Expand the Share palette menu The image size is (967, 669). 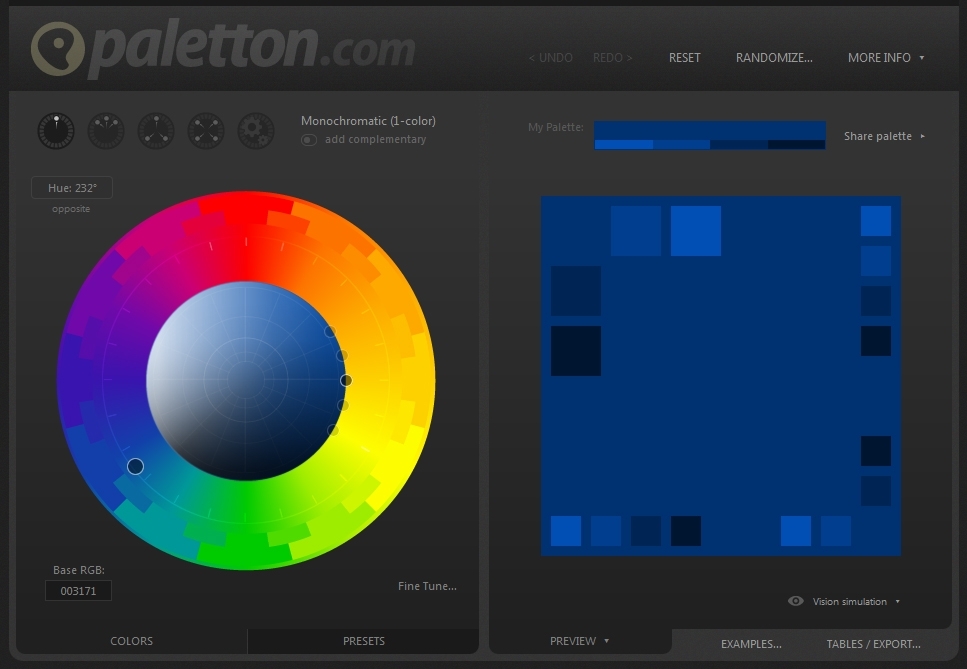pos(883,136)
